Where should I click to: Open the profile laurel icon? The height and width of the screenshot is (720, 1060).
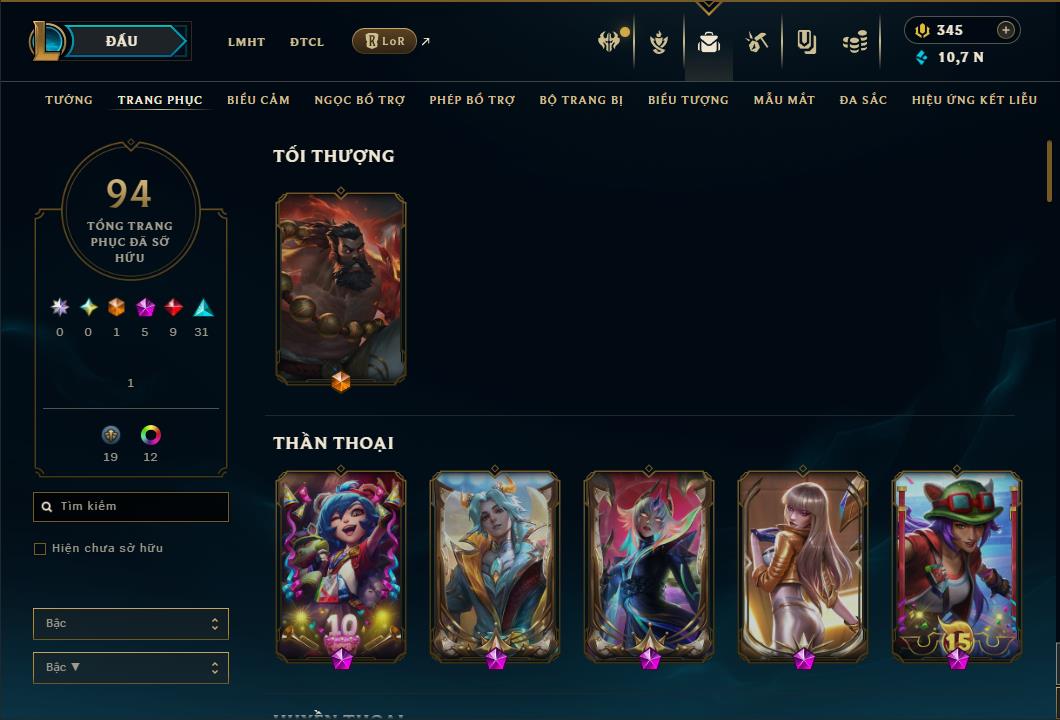coord(658,42)
